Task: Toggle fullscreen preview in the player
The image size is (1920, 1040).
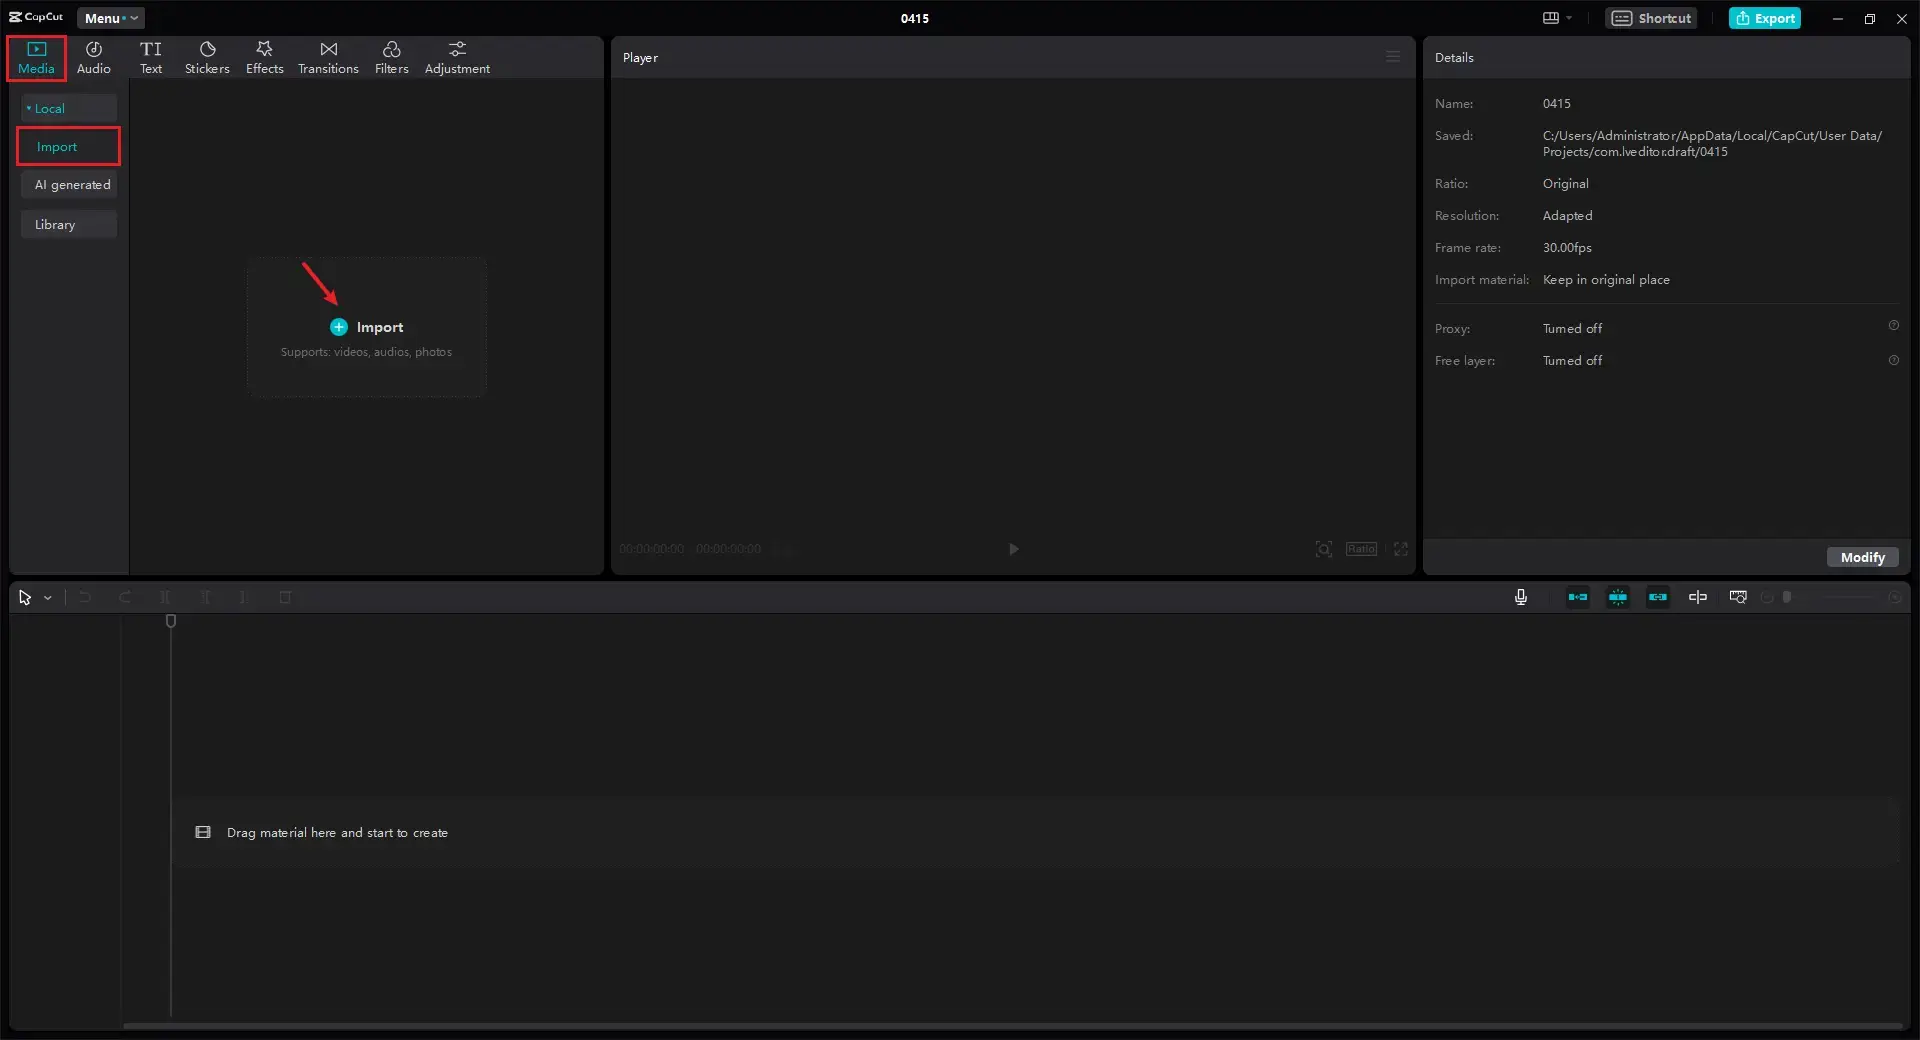Action: pos(1400,549)
